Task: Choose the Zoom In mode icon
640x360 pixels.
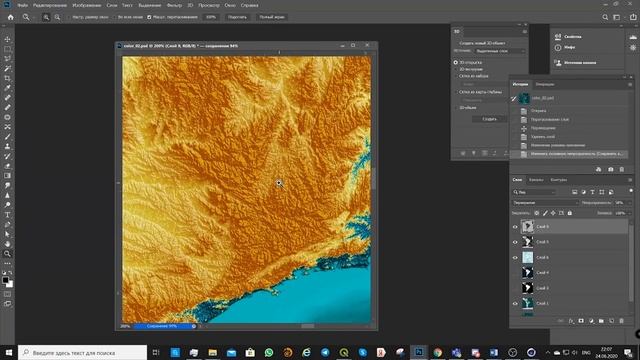Action: (46, 17)
